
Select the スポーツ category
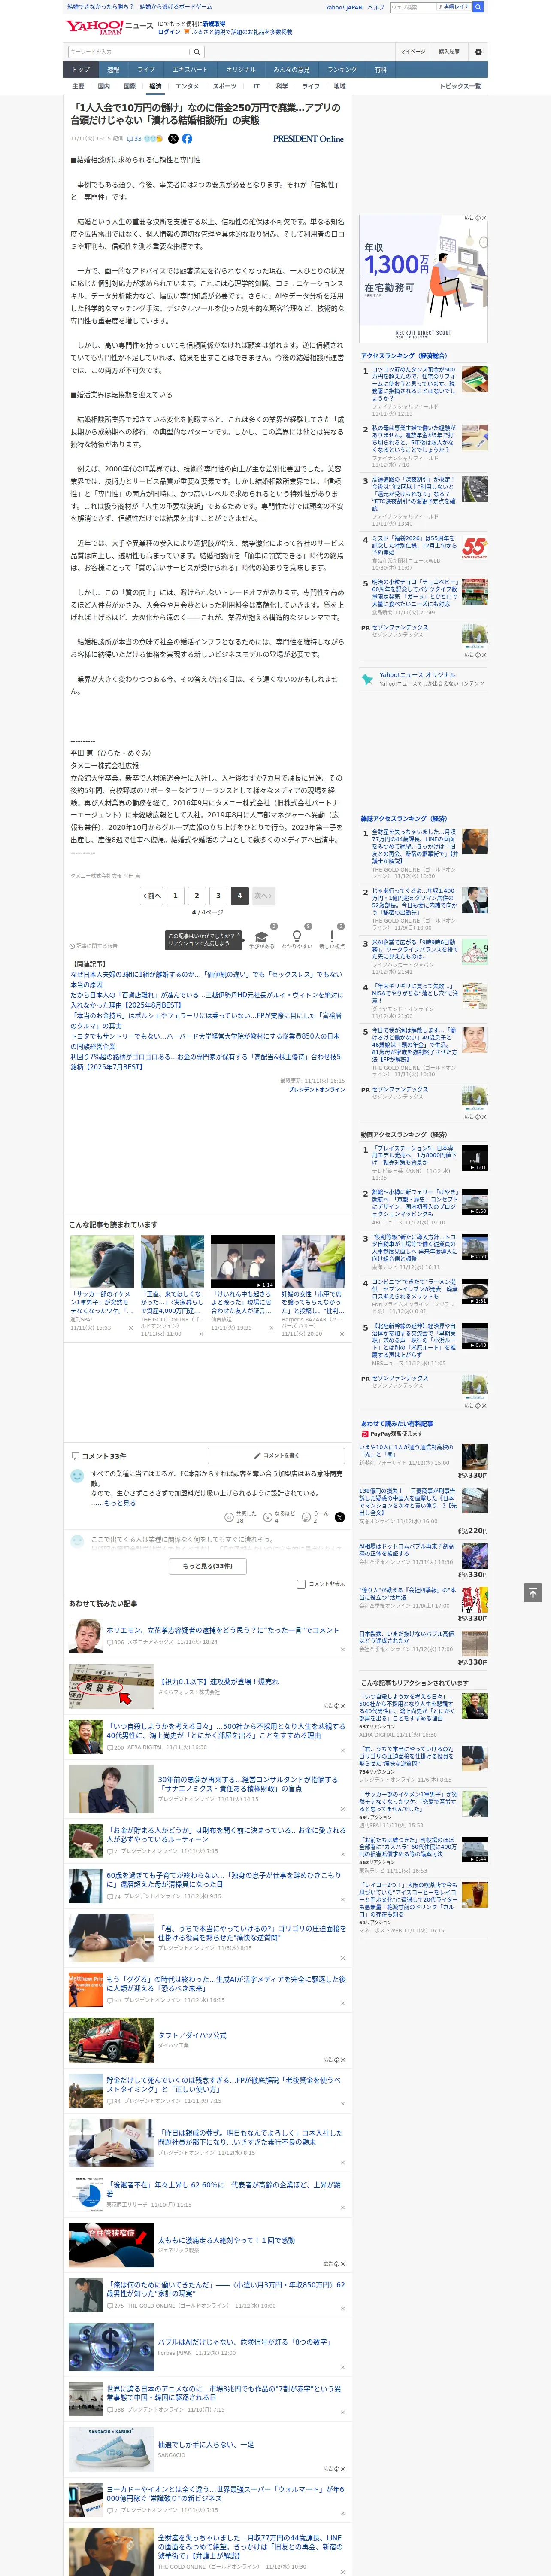pos(225,86)
